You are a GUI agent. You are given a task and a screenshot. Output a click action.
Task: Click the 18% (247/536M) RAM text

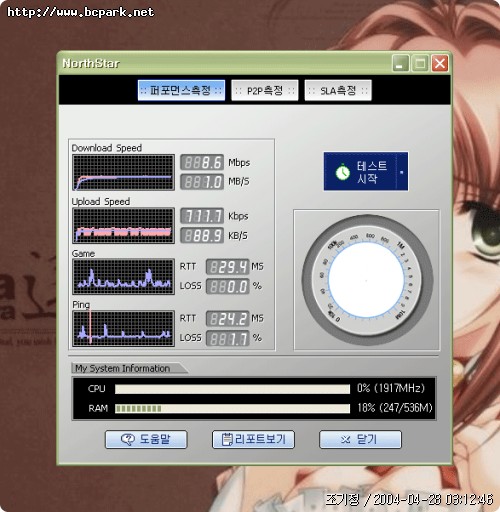click(x=395, y=408)
